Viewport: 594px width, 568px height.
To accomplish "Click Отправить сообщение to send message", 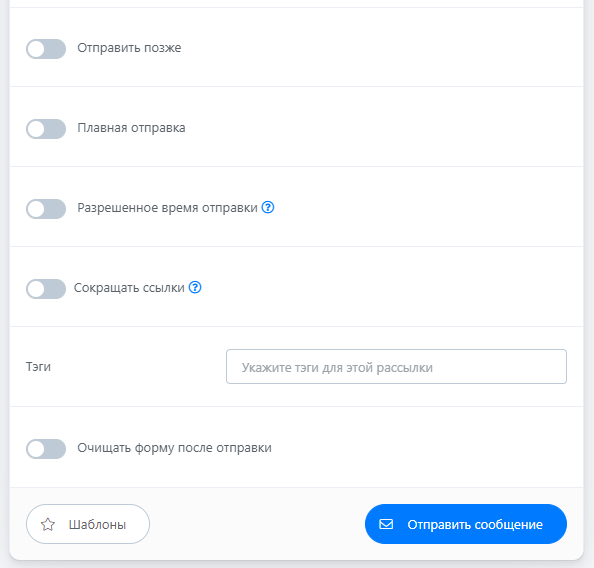I will click(466, 524).
